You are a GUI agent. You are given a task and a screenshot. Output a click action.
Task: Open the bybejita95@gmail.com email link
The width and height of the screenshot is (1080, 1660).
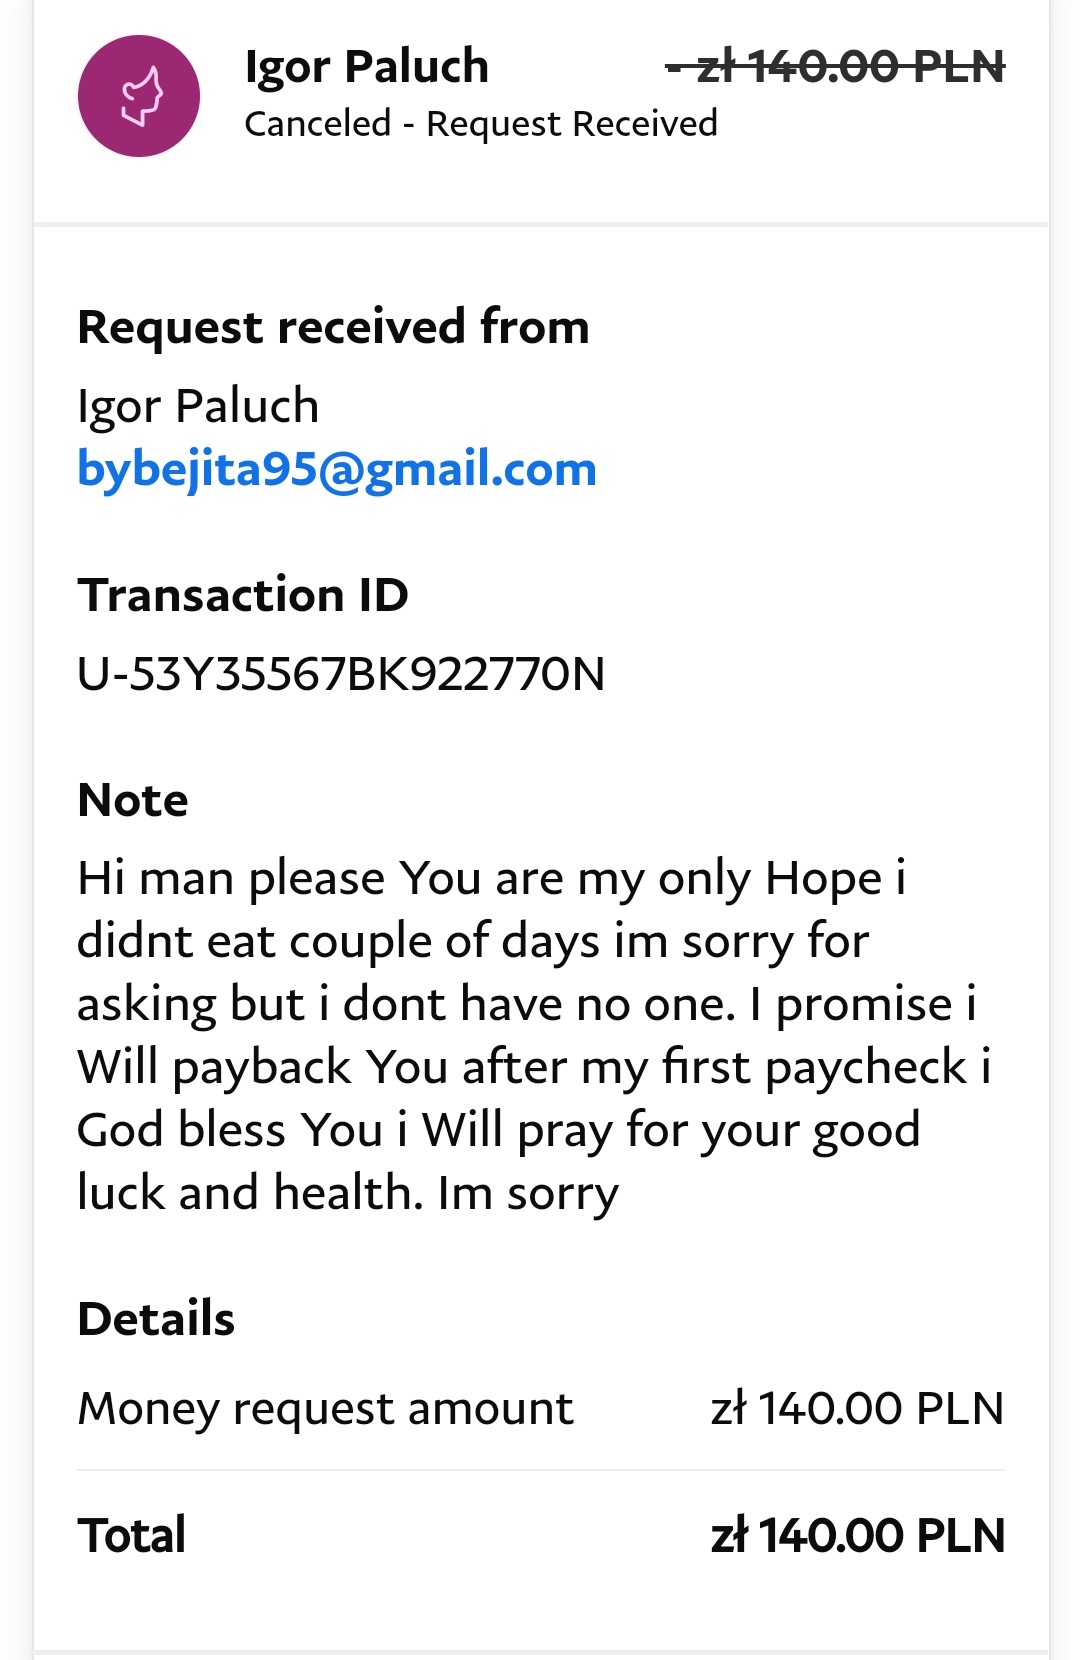point(337,469)
